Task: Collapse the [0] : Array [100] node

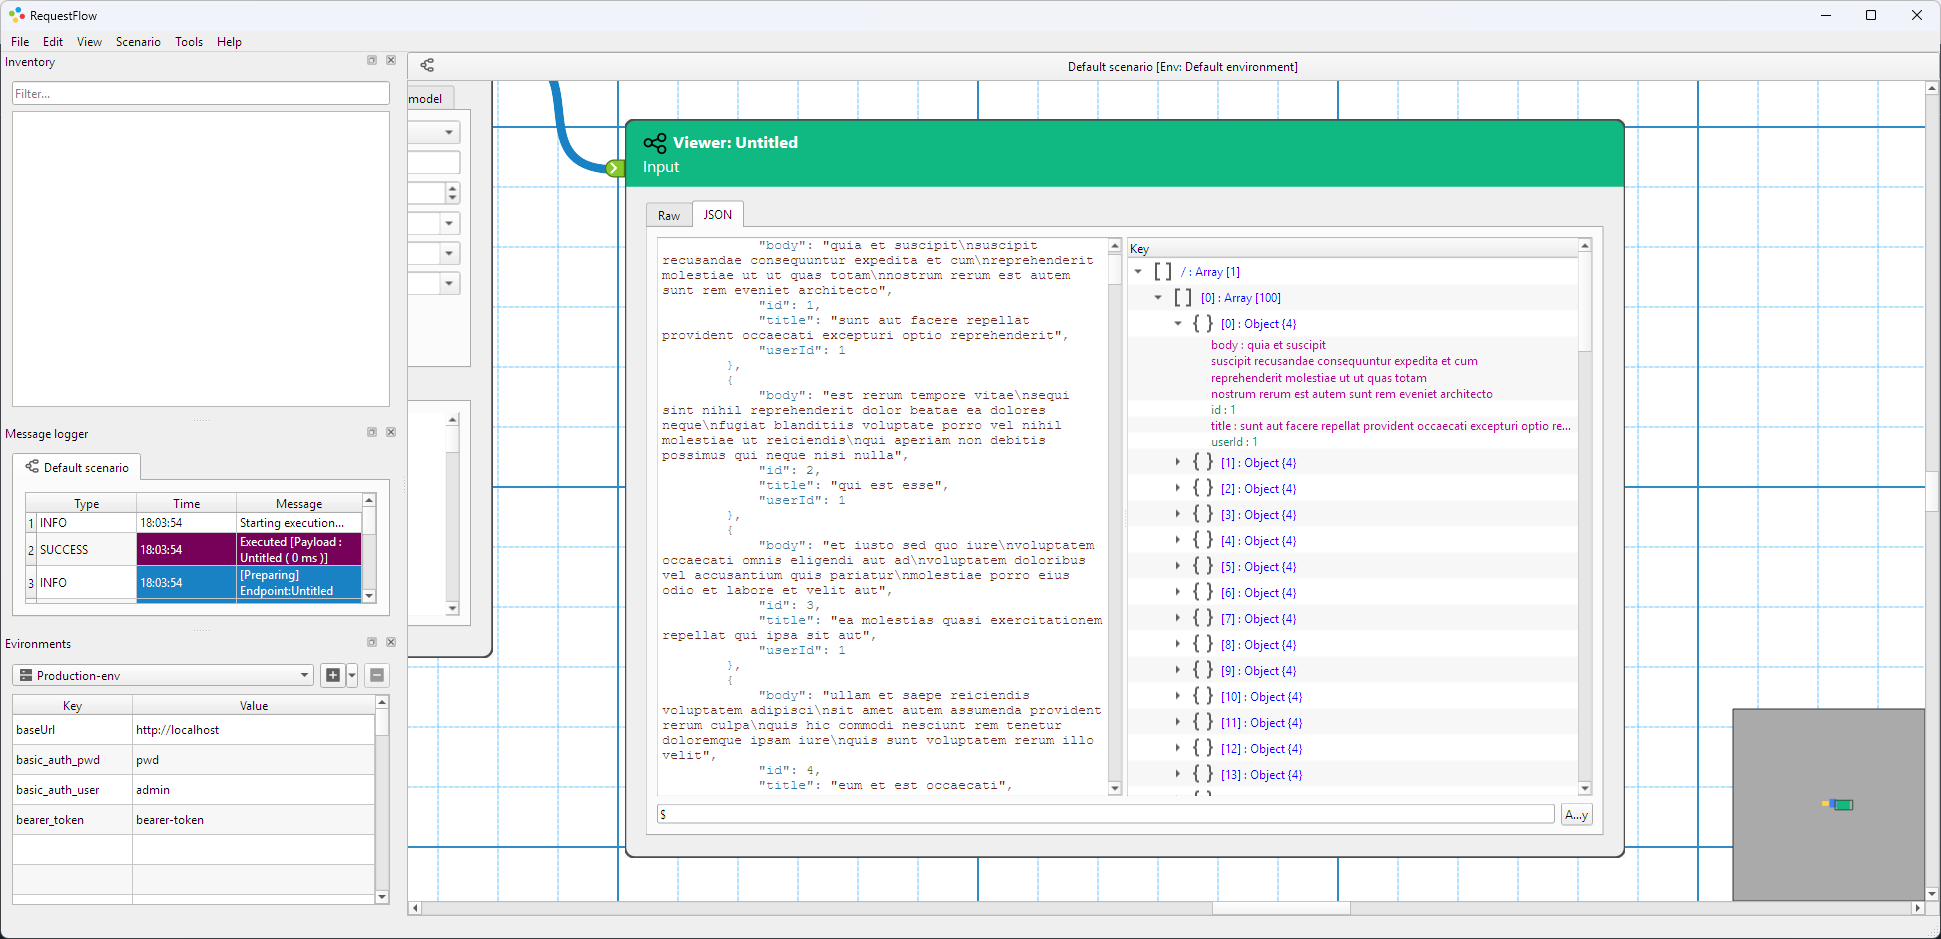Action: (1158, 298)
